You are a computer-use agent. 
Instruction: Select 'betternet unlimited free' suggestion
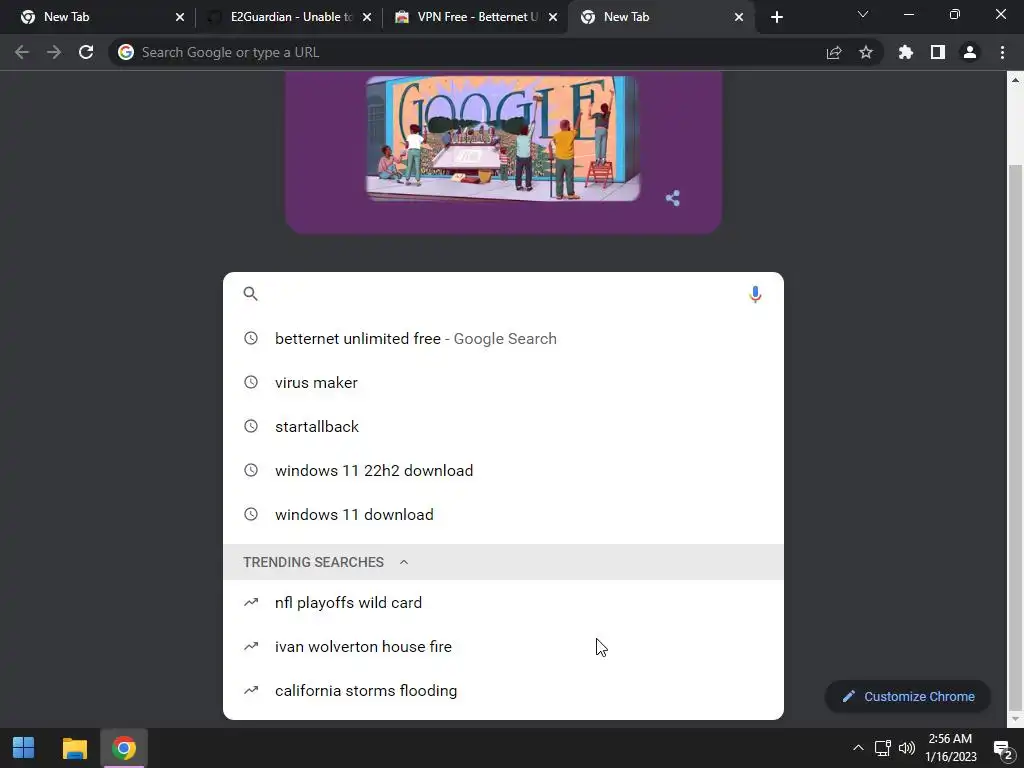click(503, 338)
